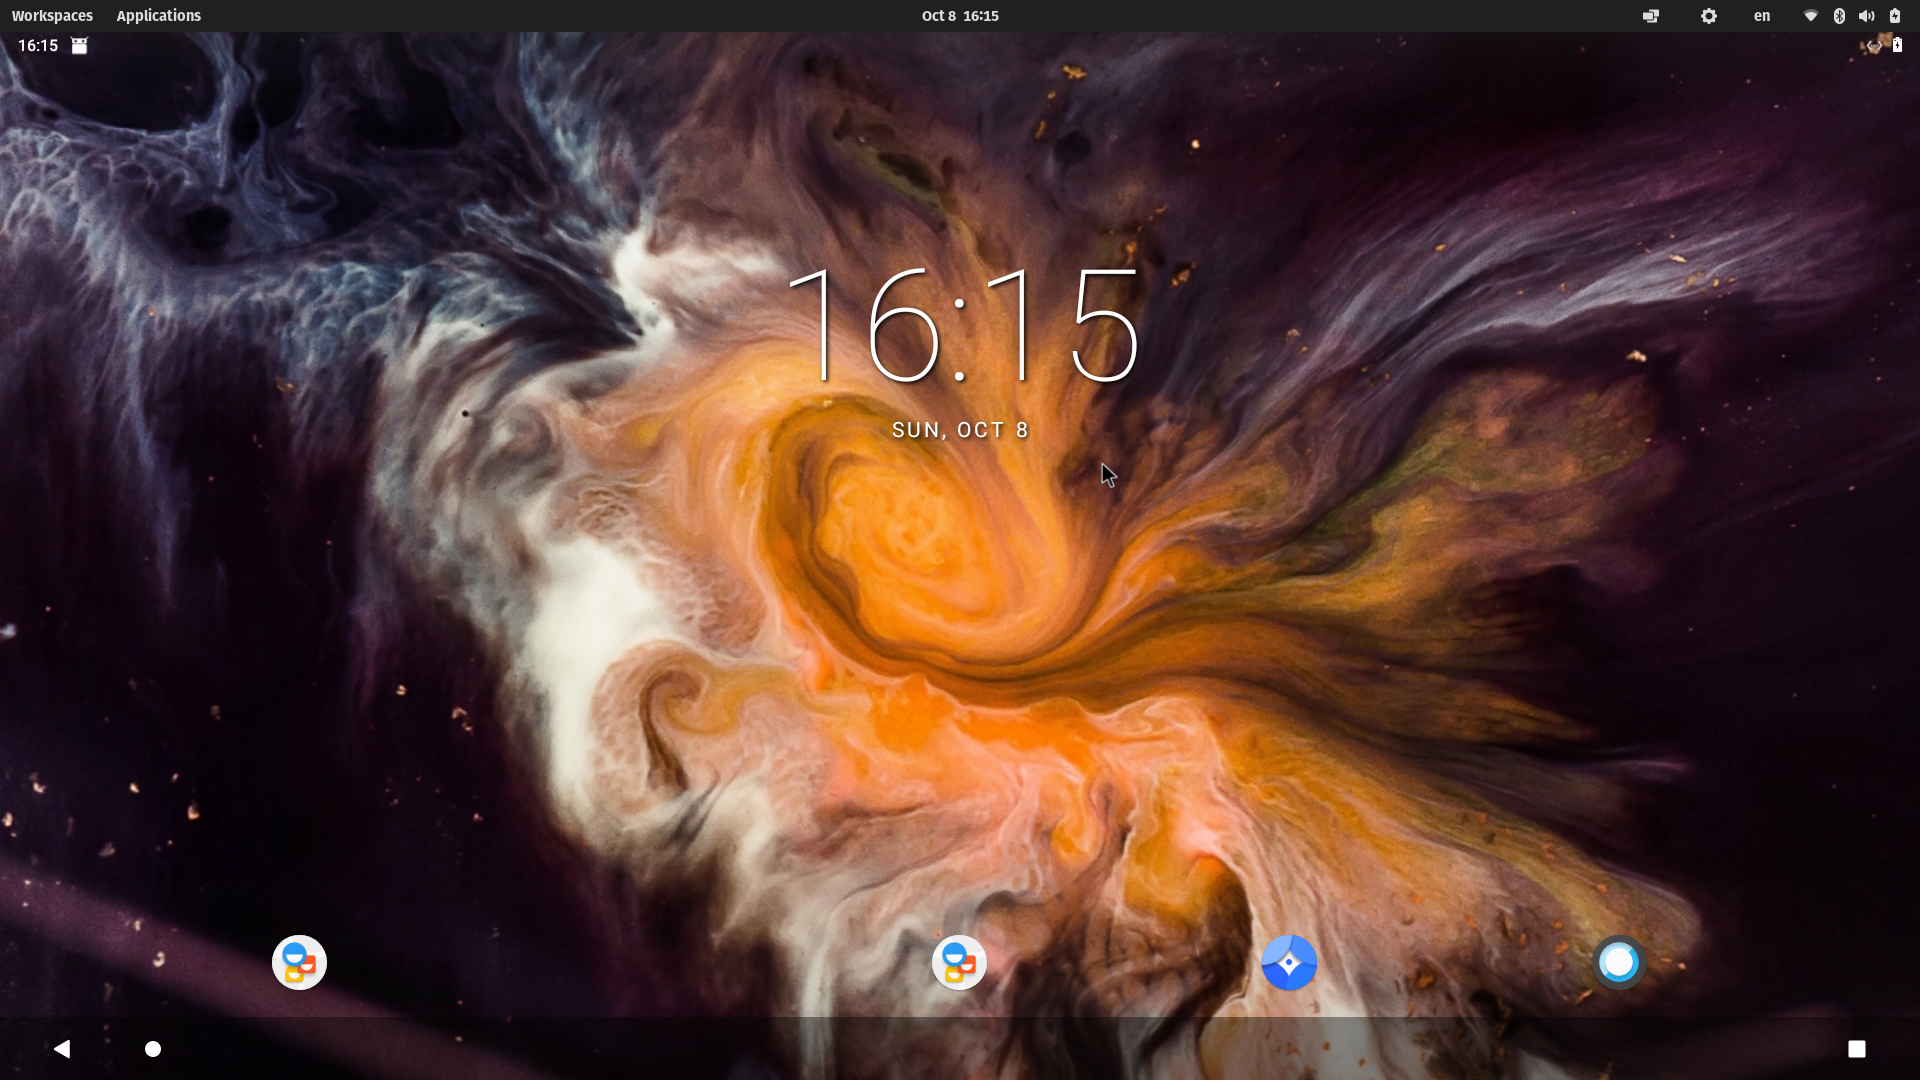
Task: Open the settings gear in top panel
Action: tap(1709, 16)
